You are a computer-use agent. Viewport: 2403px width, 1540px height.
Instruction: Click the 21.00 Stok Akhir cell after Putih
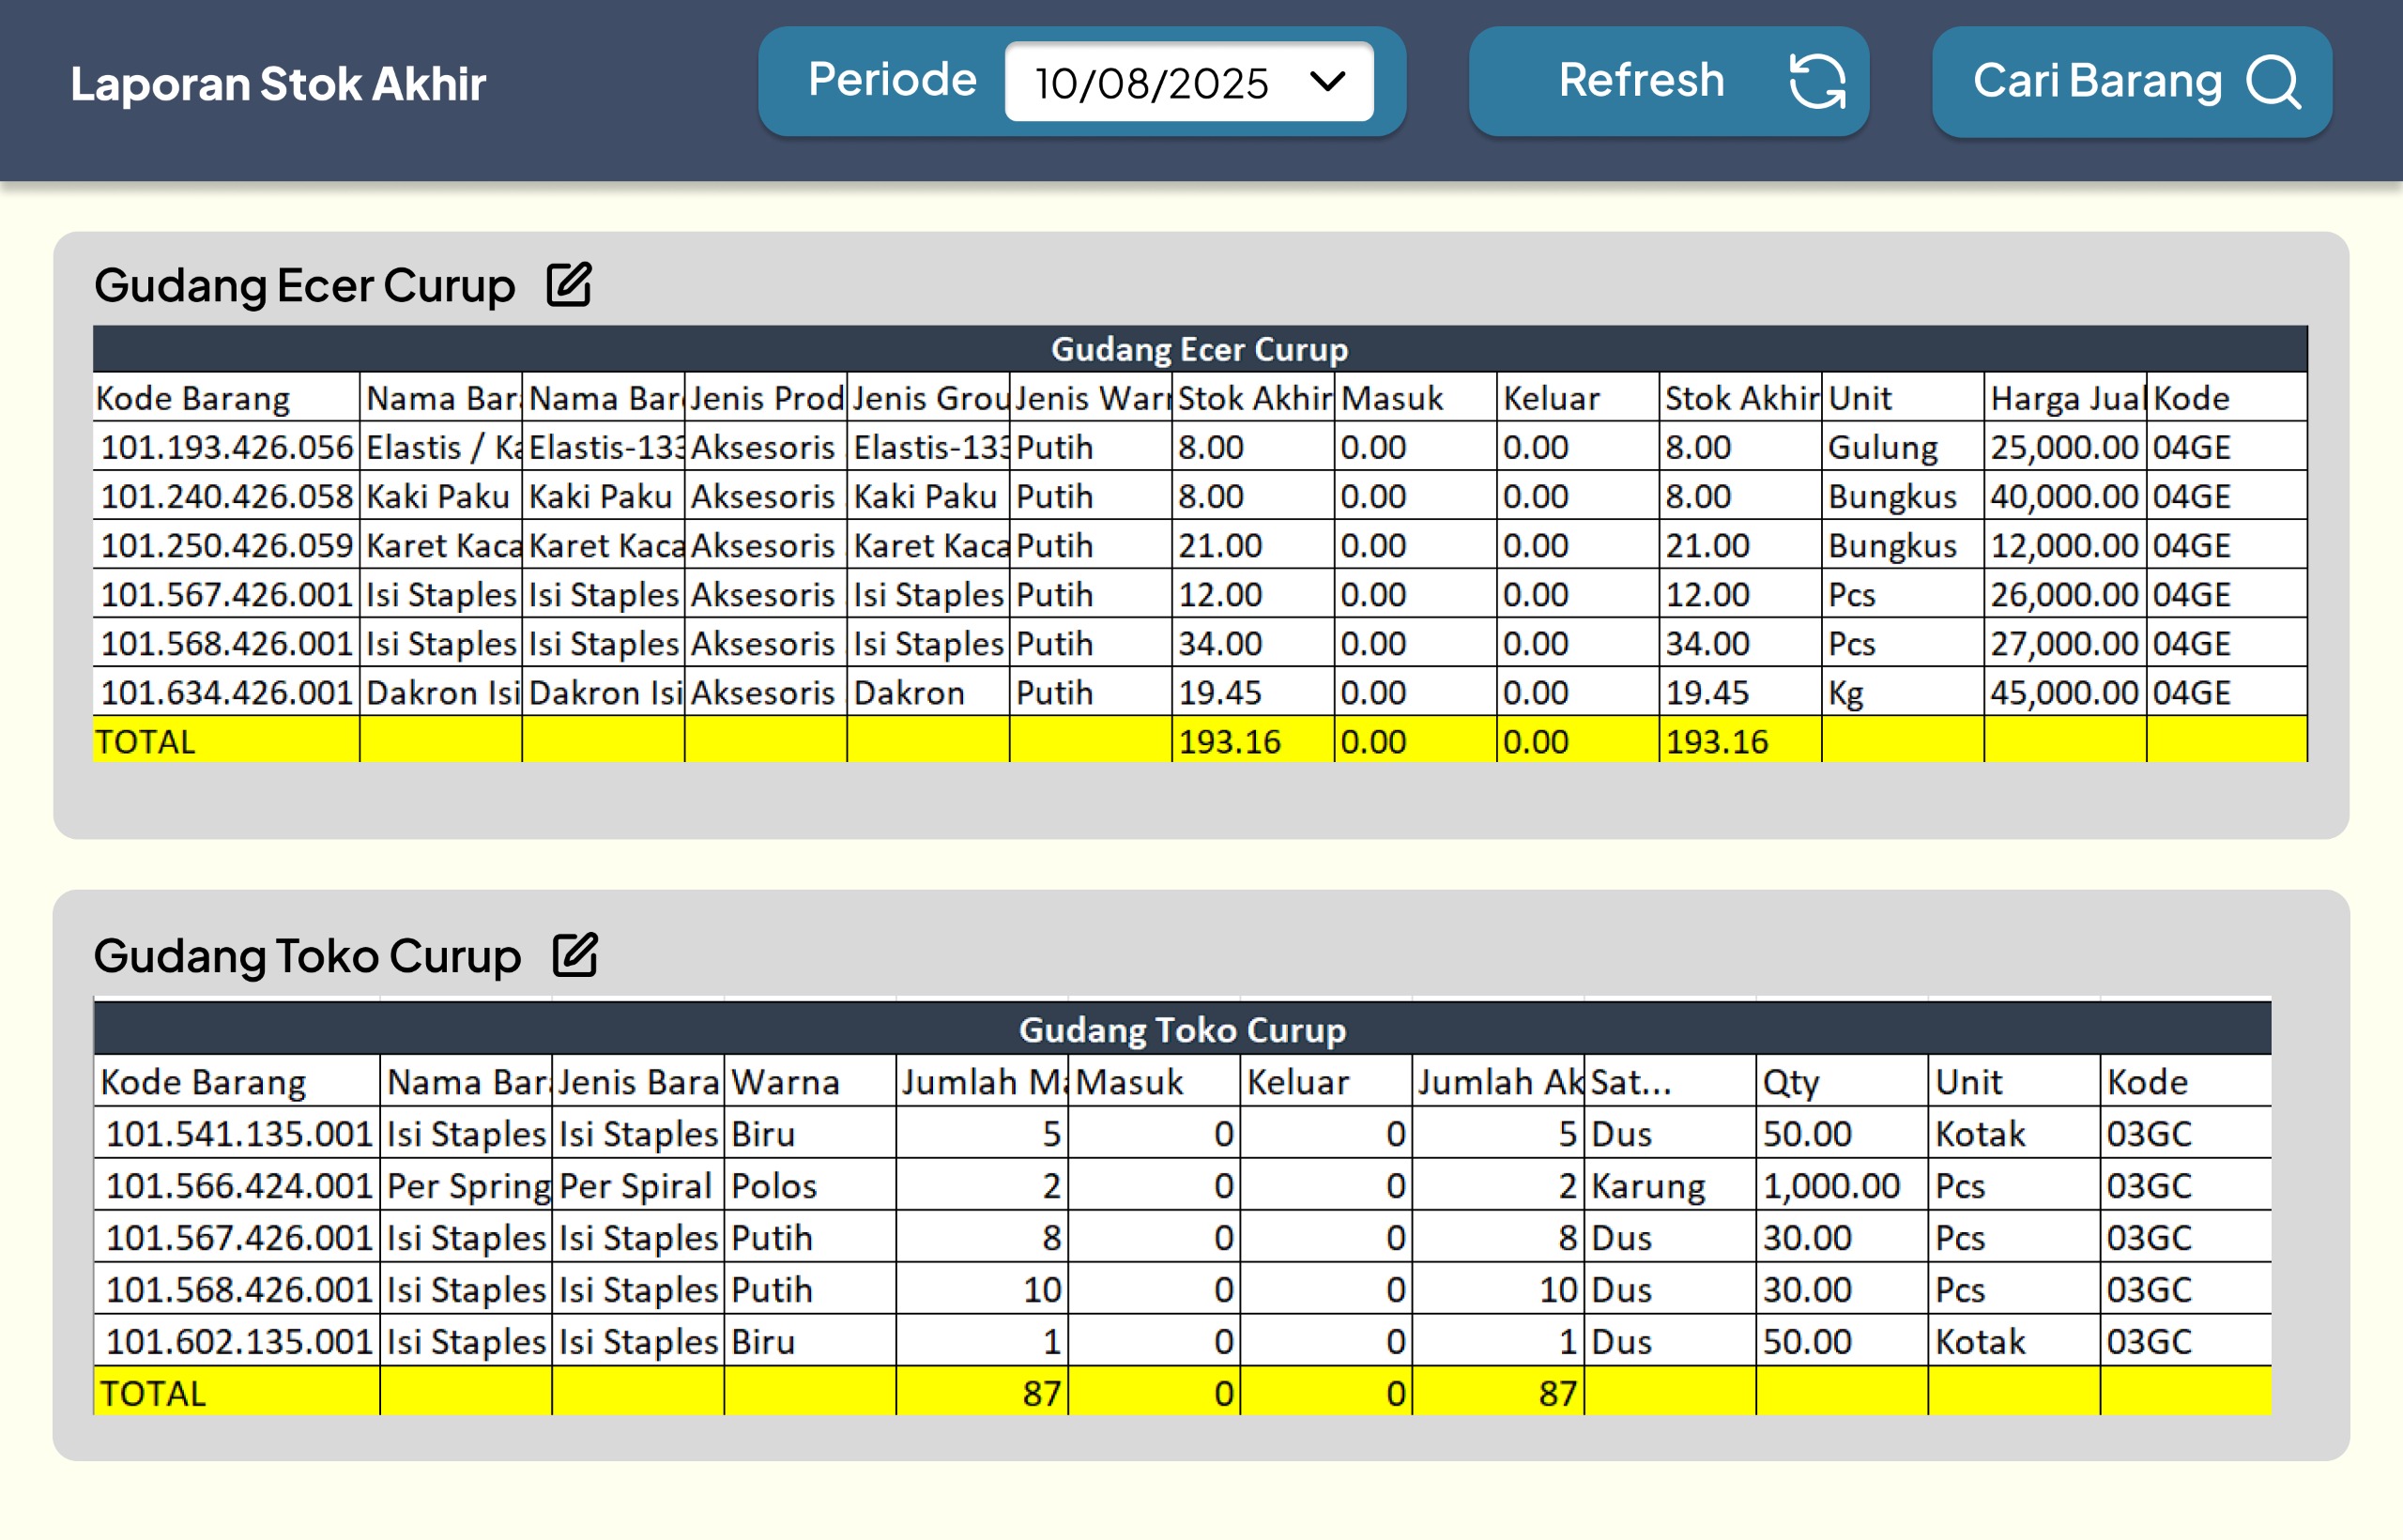1253,545
